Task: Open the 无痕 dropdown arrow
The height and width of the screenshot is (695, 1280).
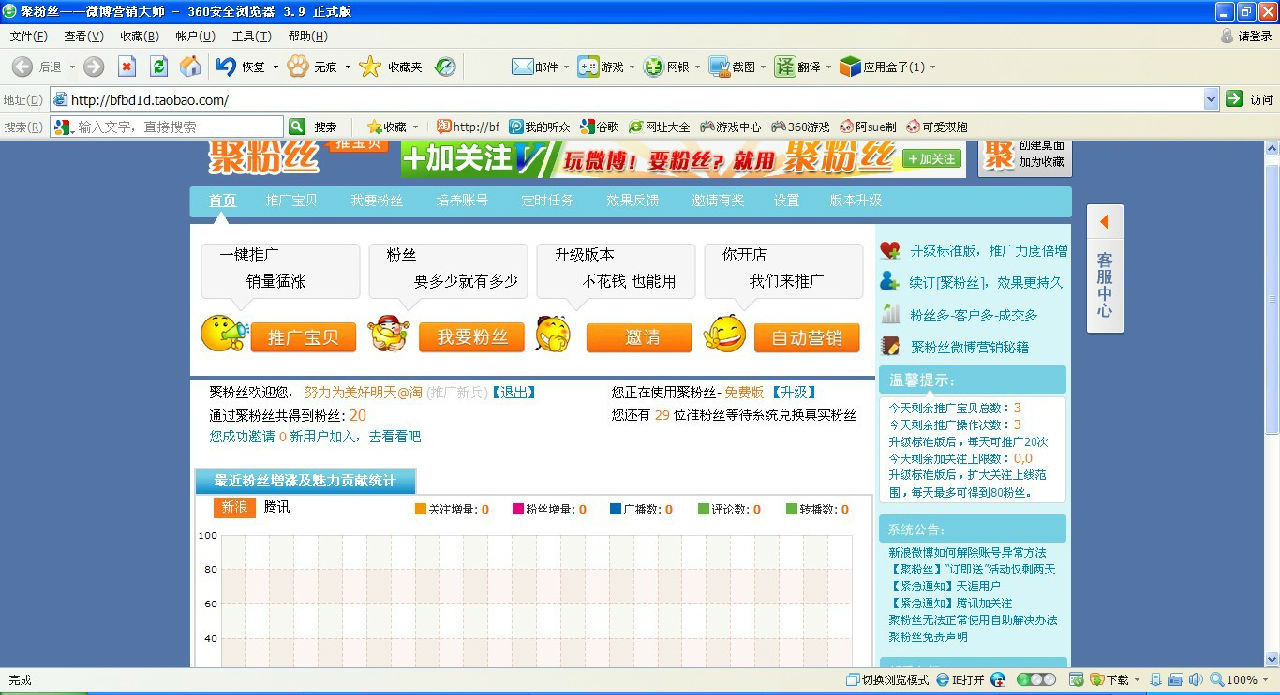Action: click(347, 67)
